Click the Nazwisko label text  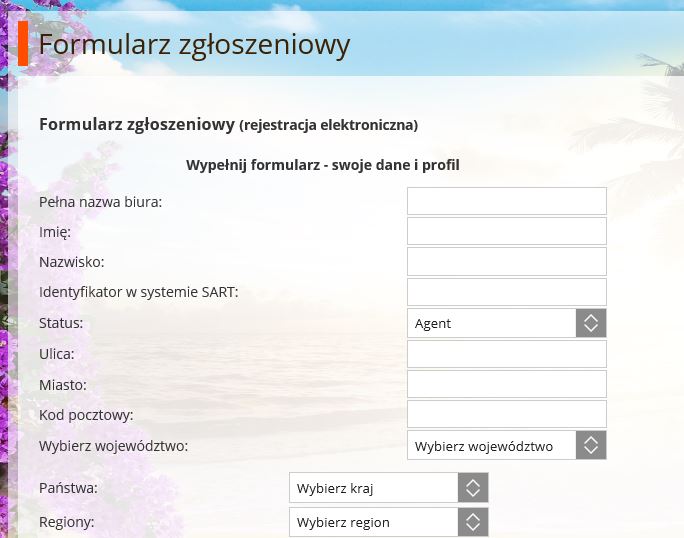[x=72, y=262]
